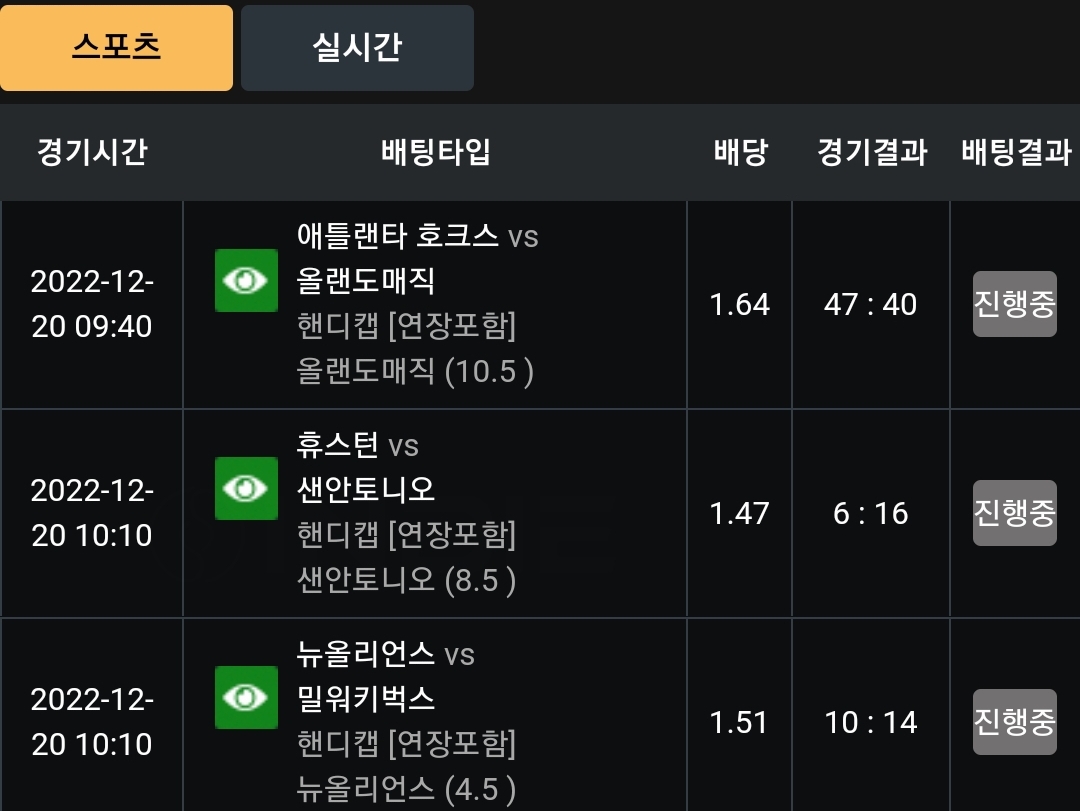
Task: Switch to the 실시간 tab
Action: 357,48
